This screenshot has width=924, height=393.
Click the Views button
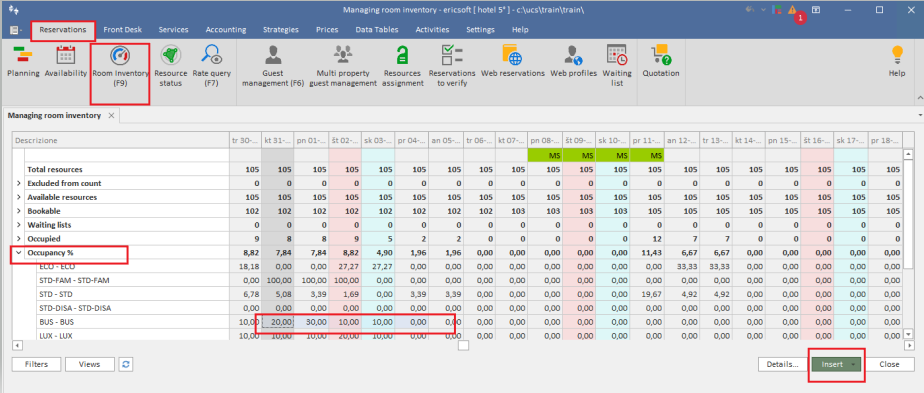[x=90, y=364]
